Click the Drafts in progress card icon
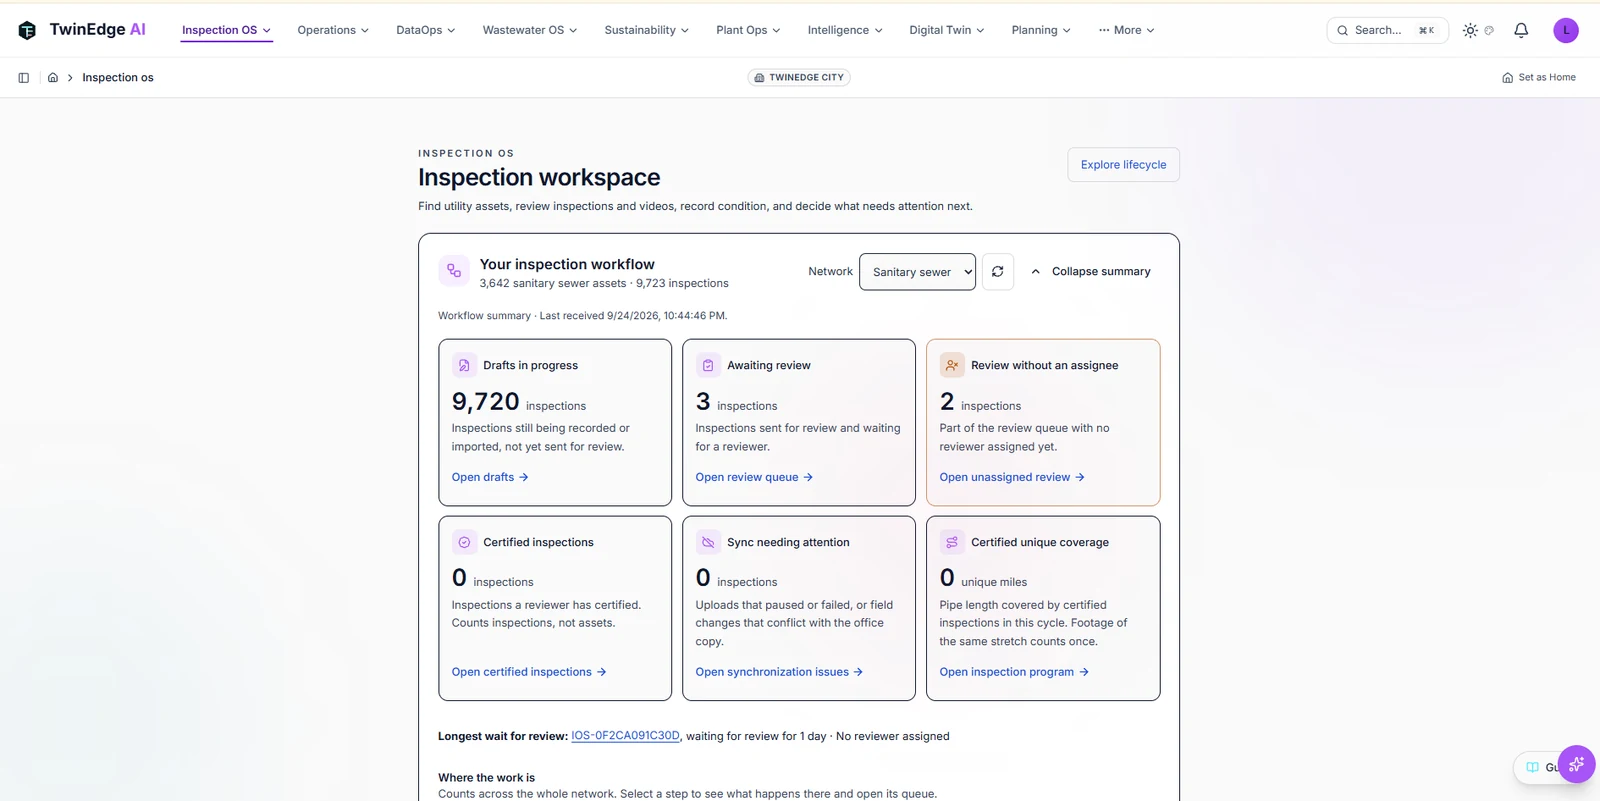Image resolution: width=1600 pixels, height=801 pixels. [464, 366]
